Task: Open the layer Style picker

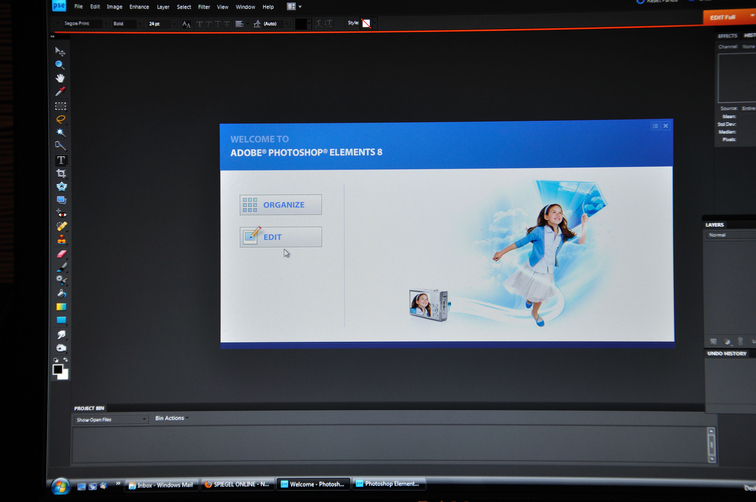Action: pyautogui.click(x=368, y=24)
